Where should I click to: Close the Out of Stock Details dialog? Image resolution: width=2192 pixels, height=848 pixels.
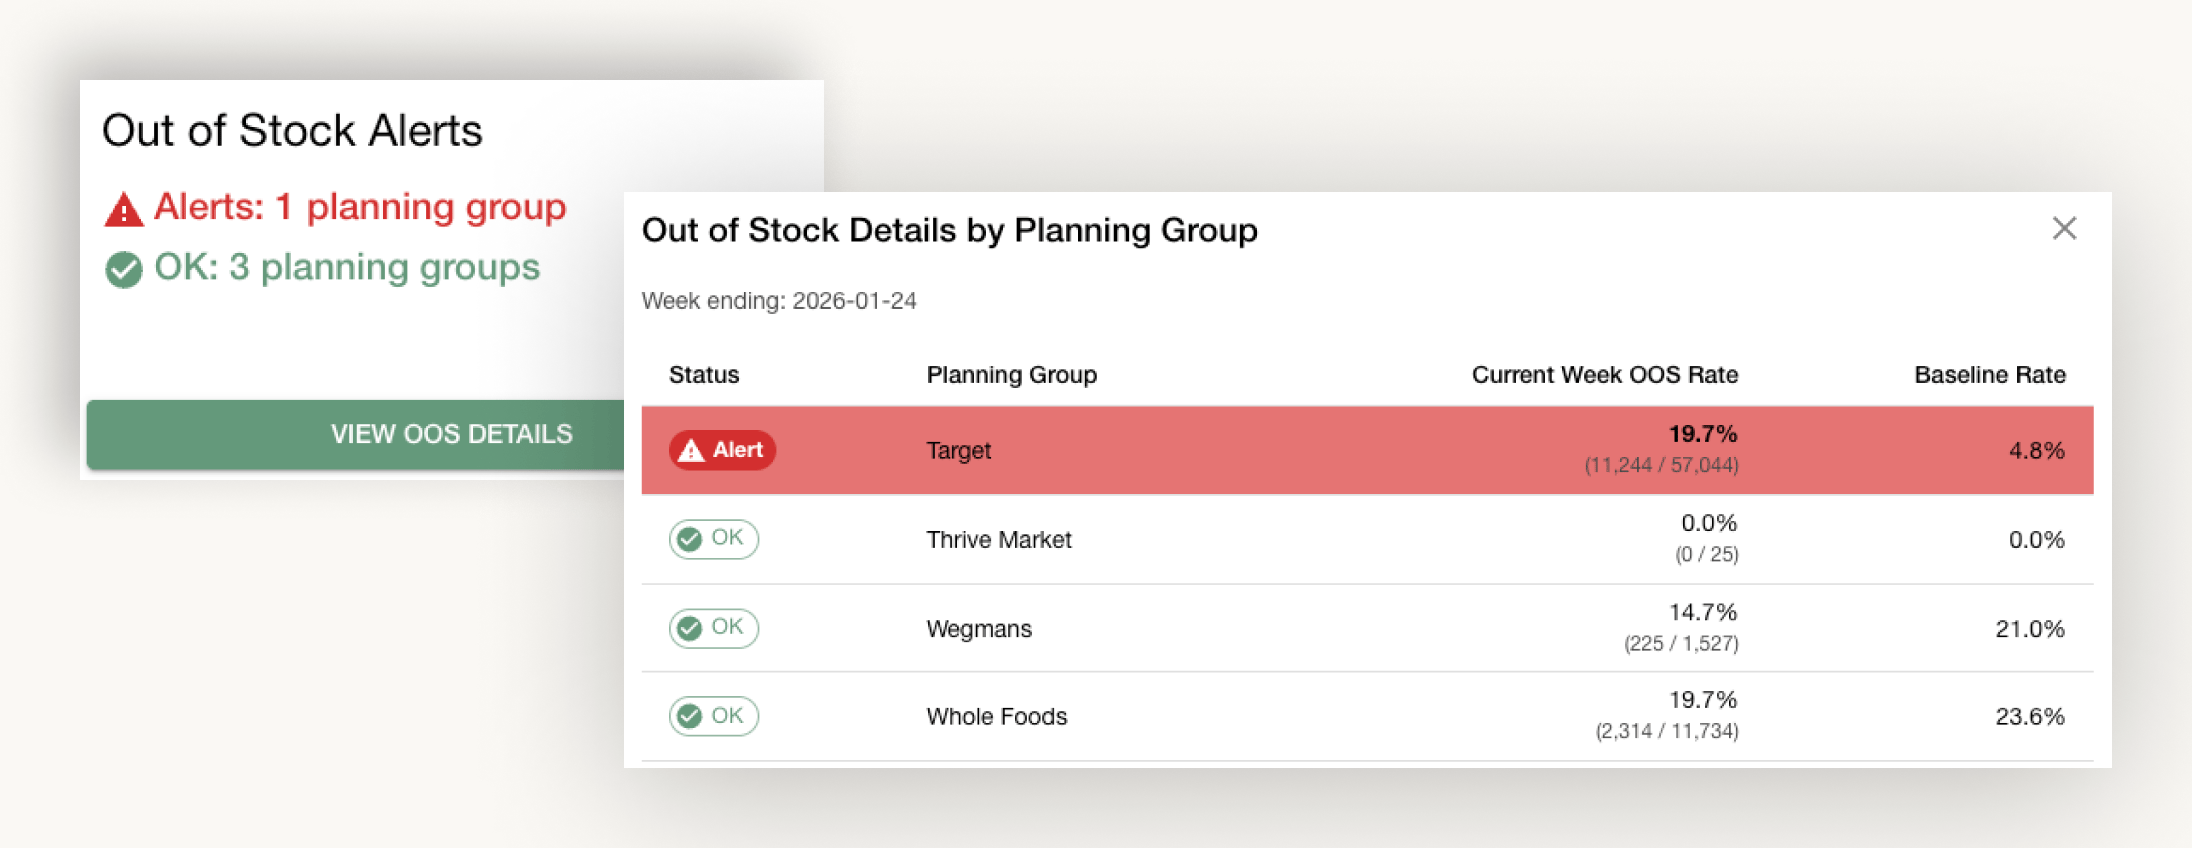coord(2064,229)
